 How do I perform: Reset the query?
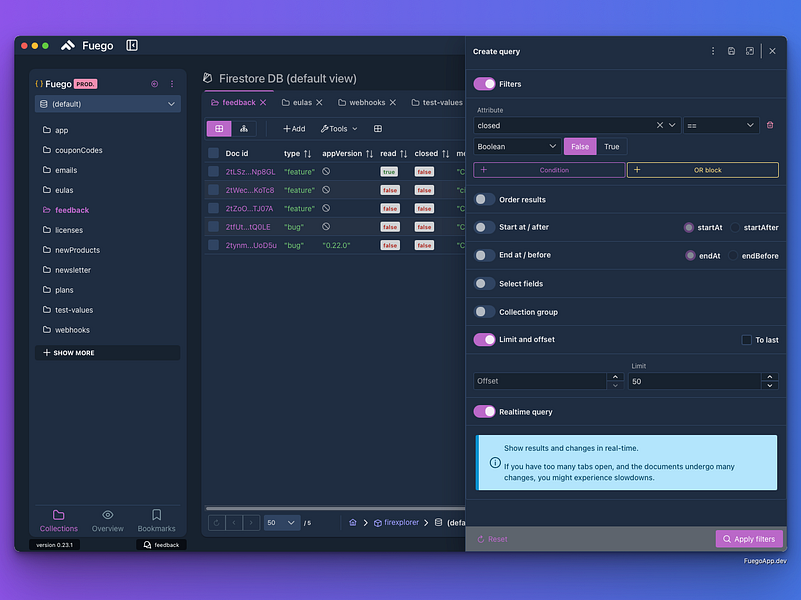(x=492, y=539)
